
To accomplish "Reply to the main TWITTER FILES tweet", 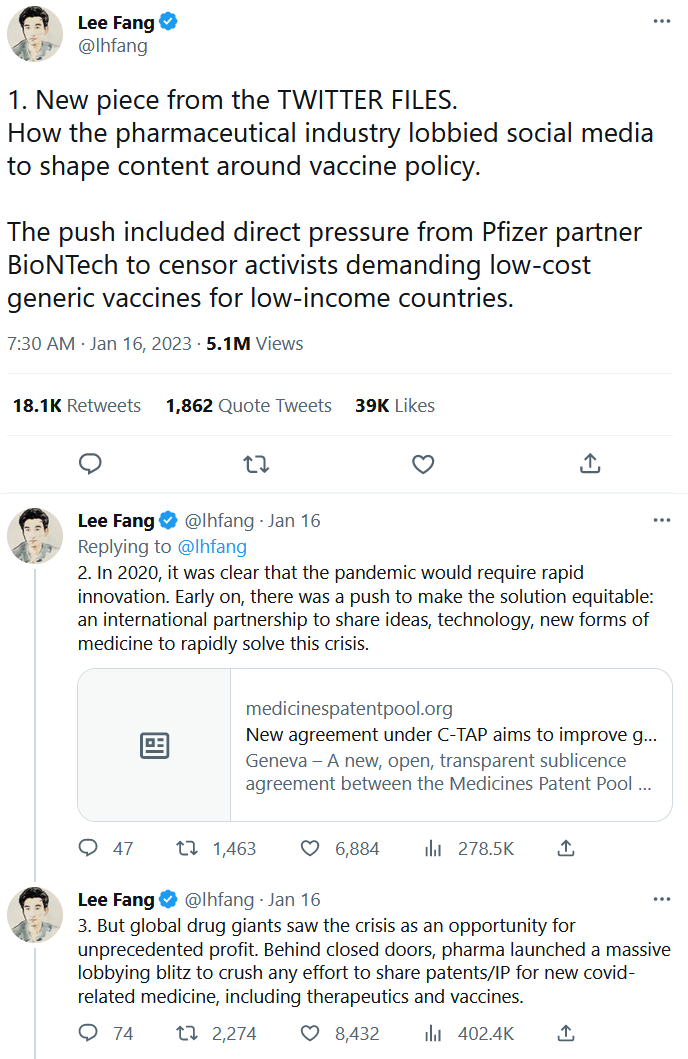I will [90, 464].
